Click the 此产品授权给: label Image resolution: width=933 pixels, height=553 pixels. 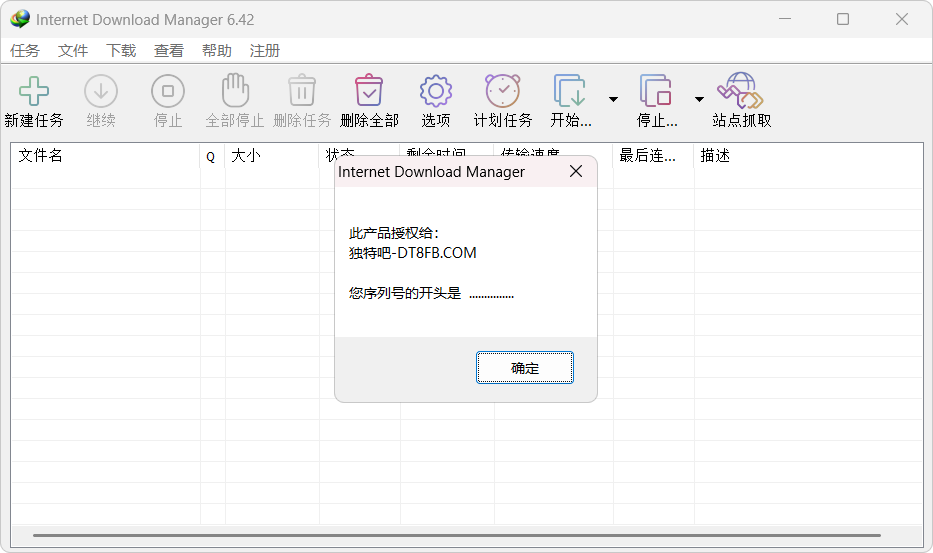pyautogui.click(x=393, y=233)
